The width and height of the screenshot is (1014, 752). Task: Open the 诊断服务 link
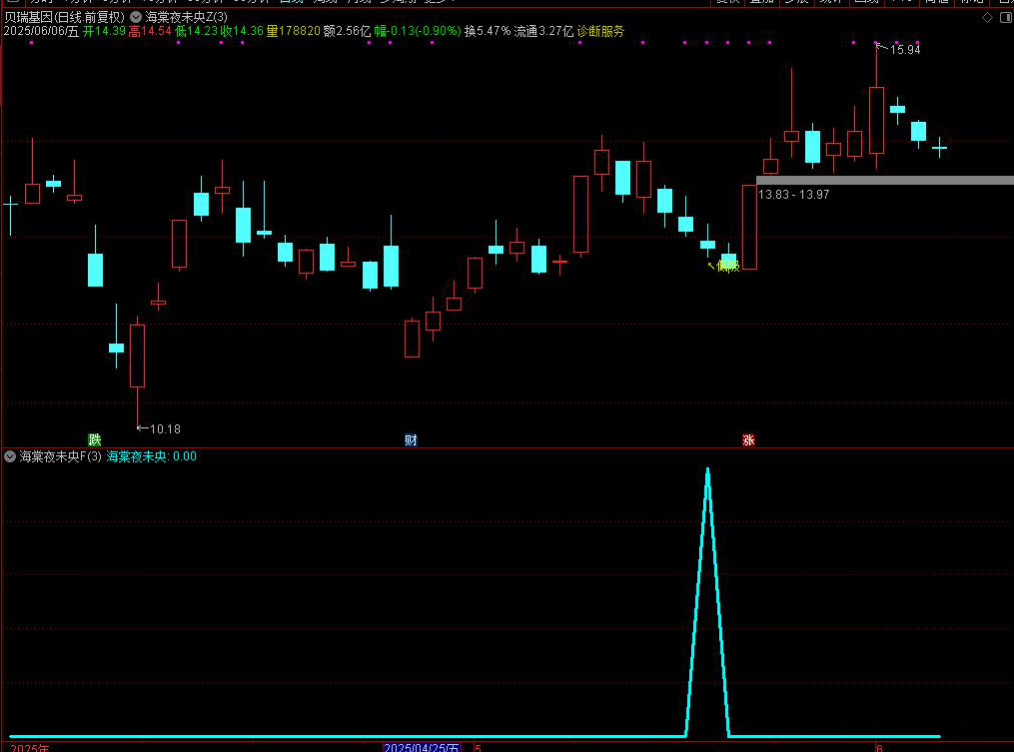(x=601, y=31)
